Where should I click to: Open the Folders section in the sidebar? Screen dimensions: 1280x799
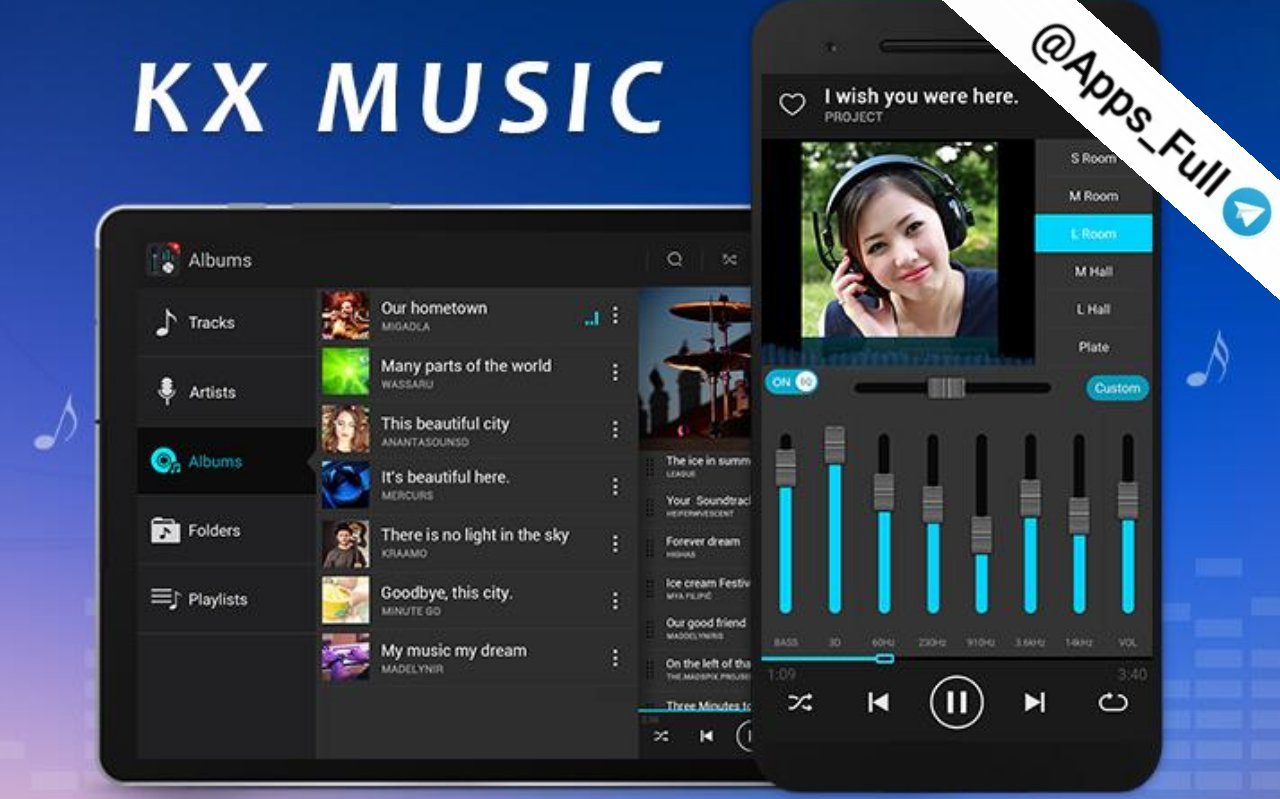point(226,530)
